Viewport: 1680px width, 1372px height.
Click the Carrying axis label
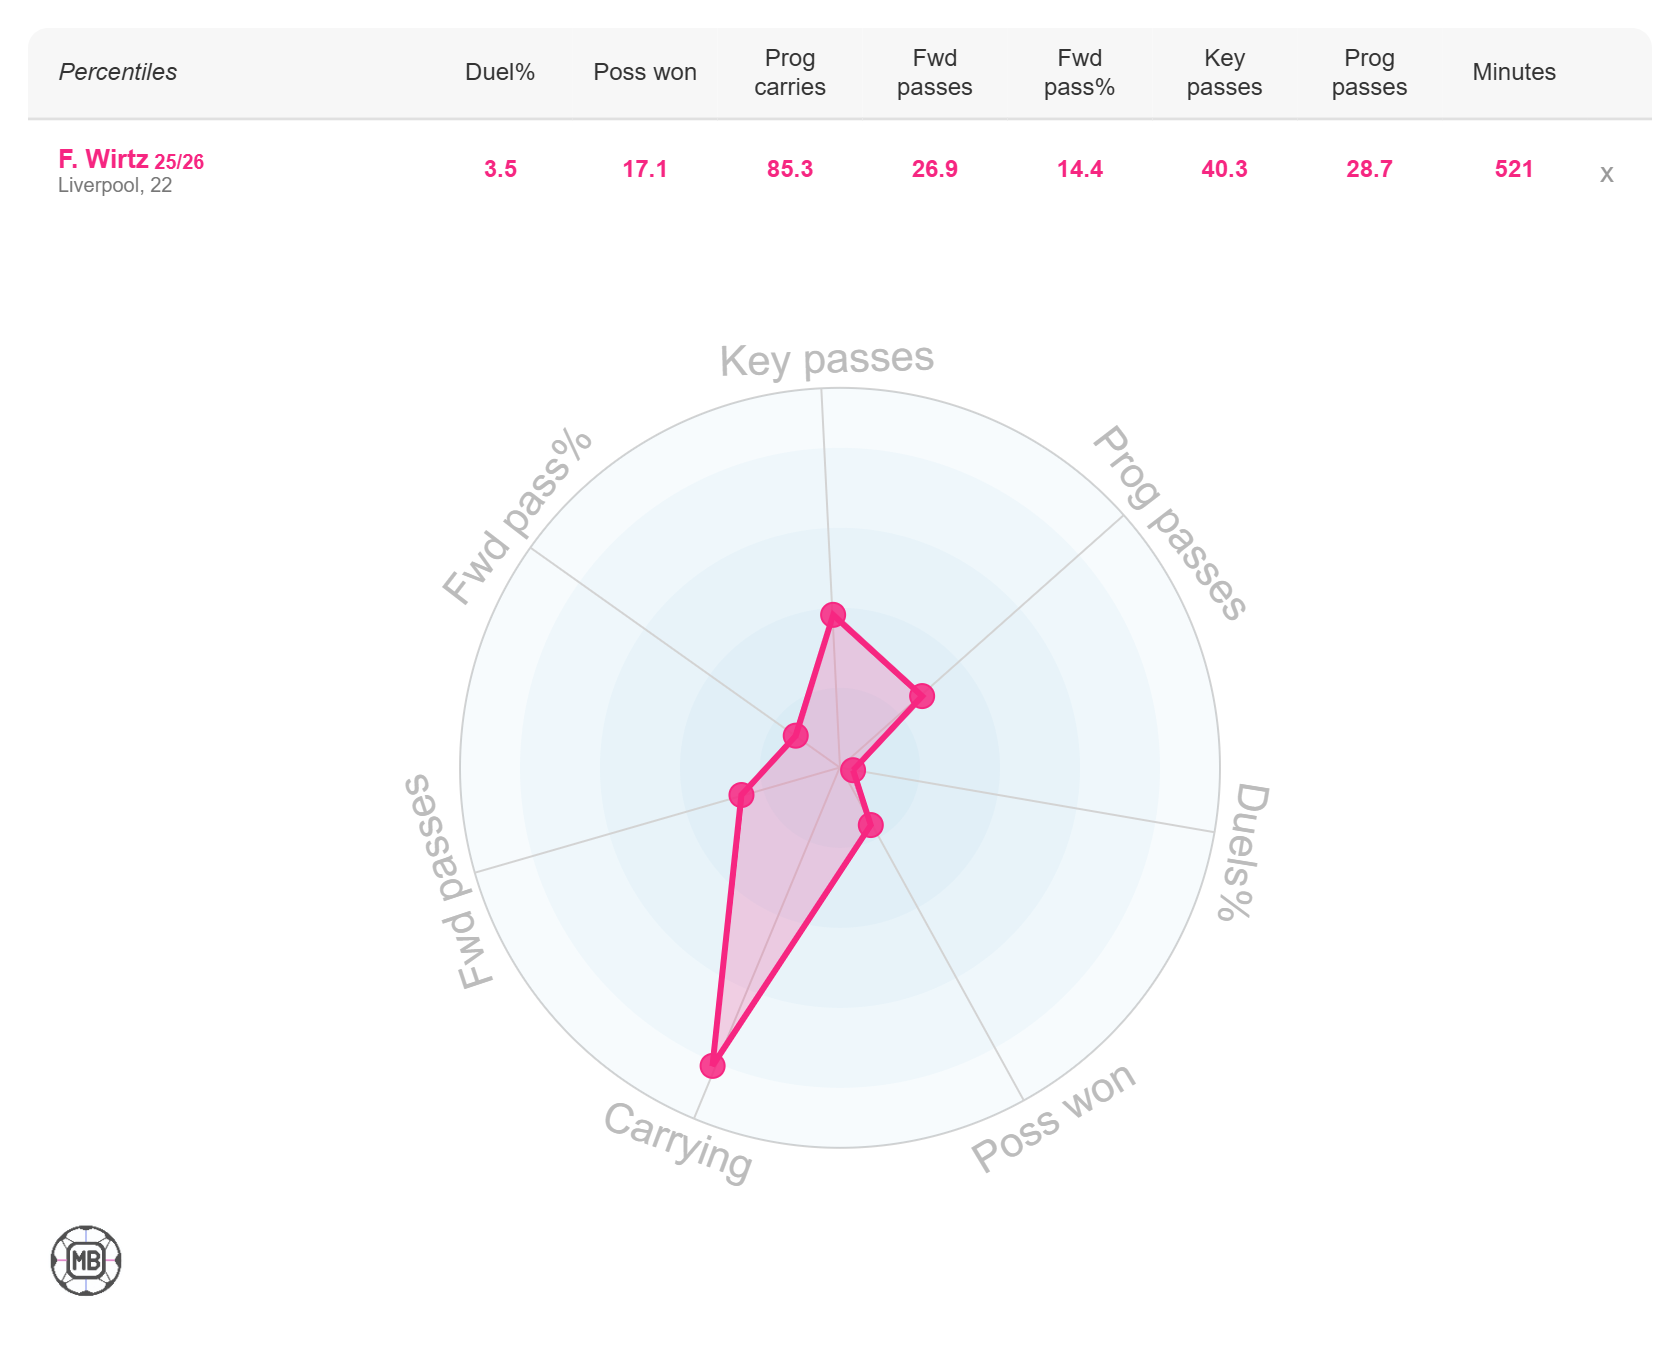tap(678, 1142)
